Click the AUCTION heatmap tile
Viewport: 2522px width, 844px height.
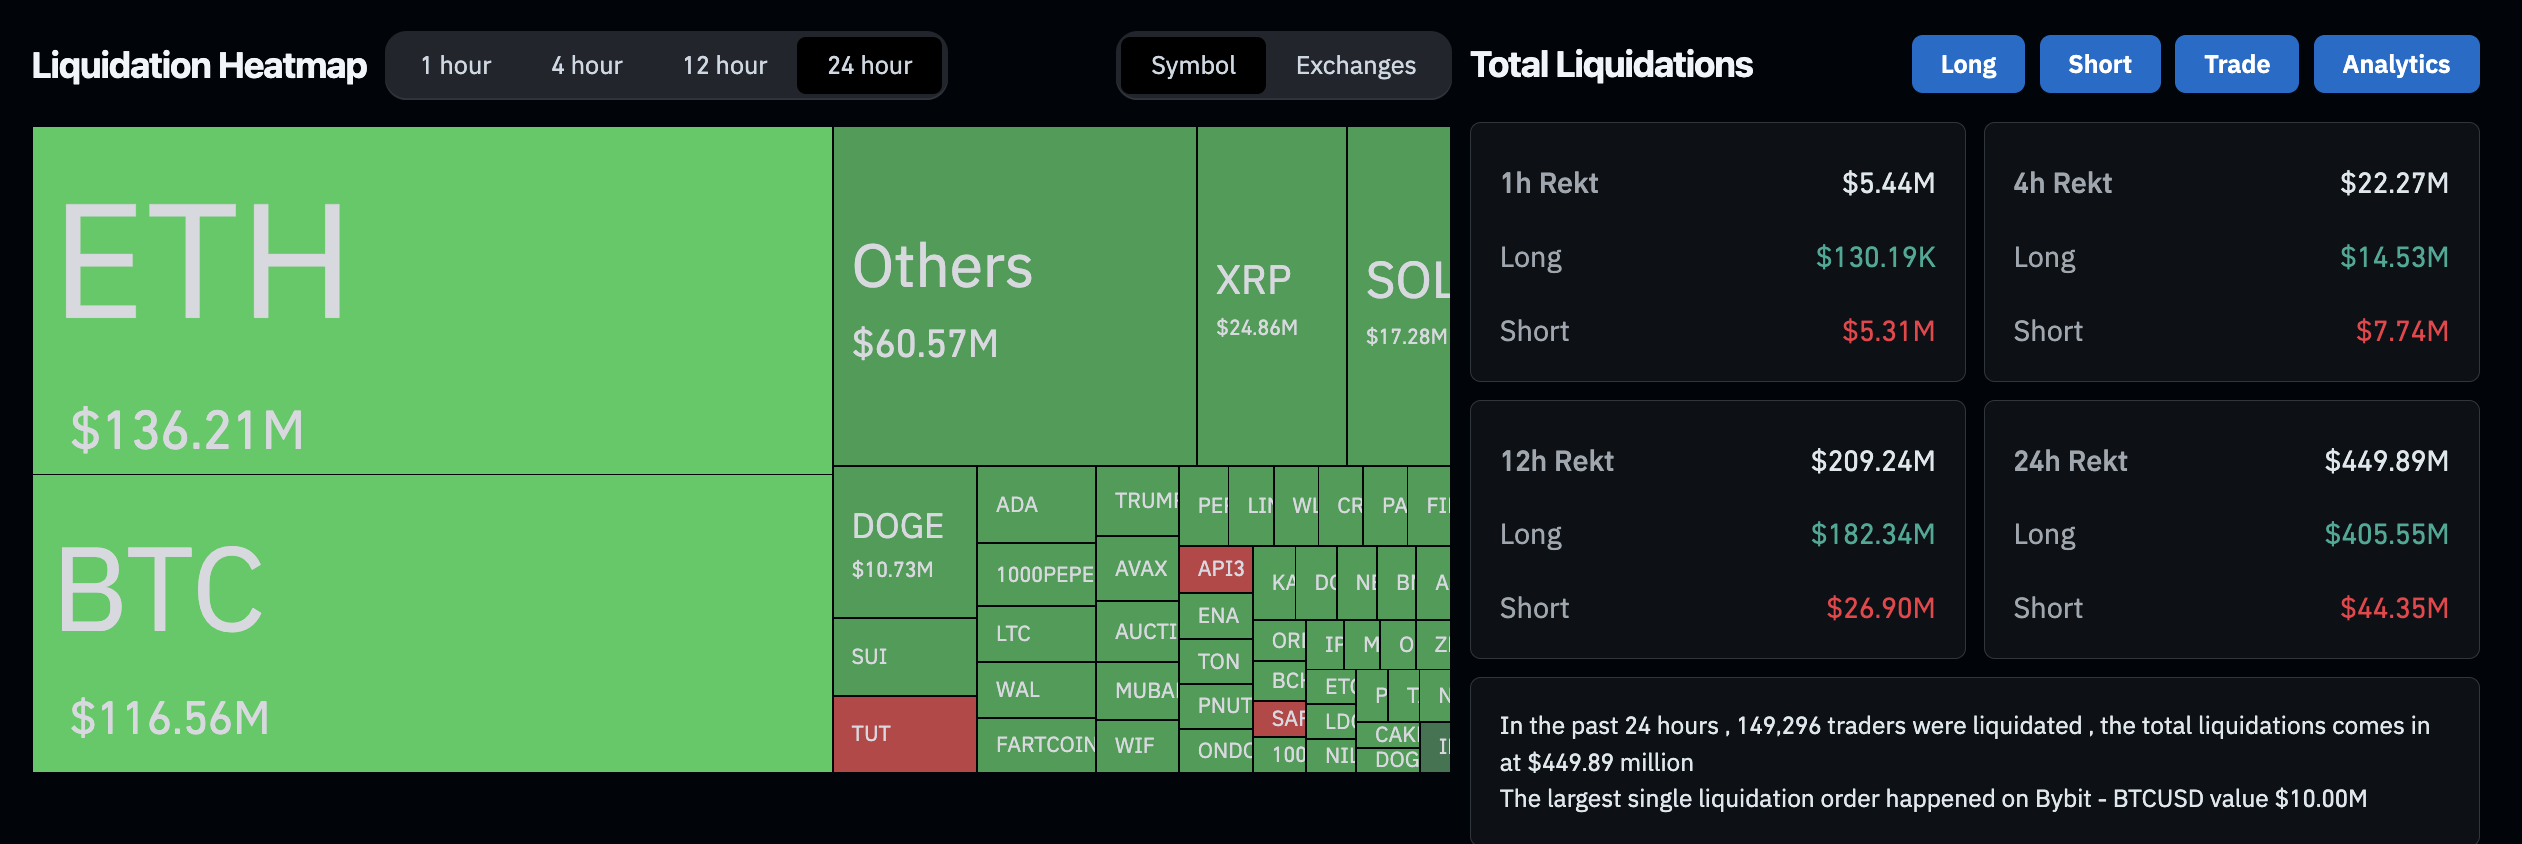coord(1138,632)
